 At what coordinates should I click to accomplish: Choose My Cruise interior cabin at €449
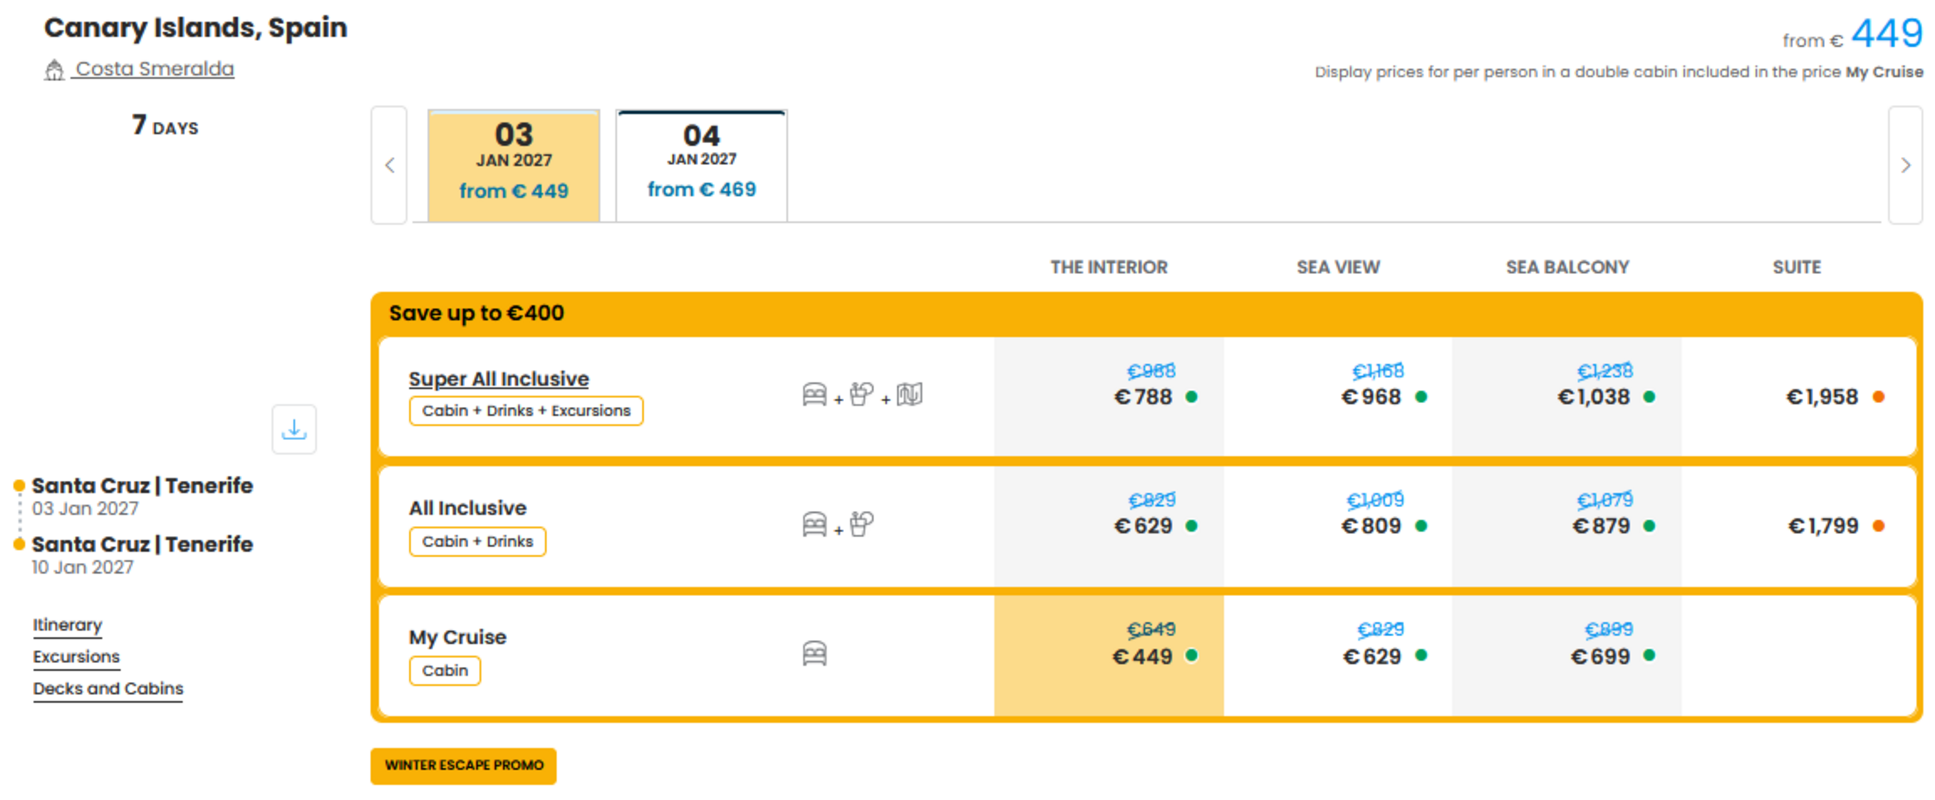[x=1108, y=655]
